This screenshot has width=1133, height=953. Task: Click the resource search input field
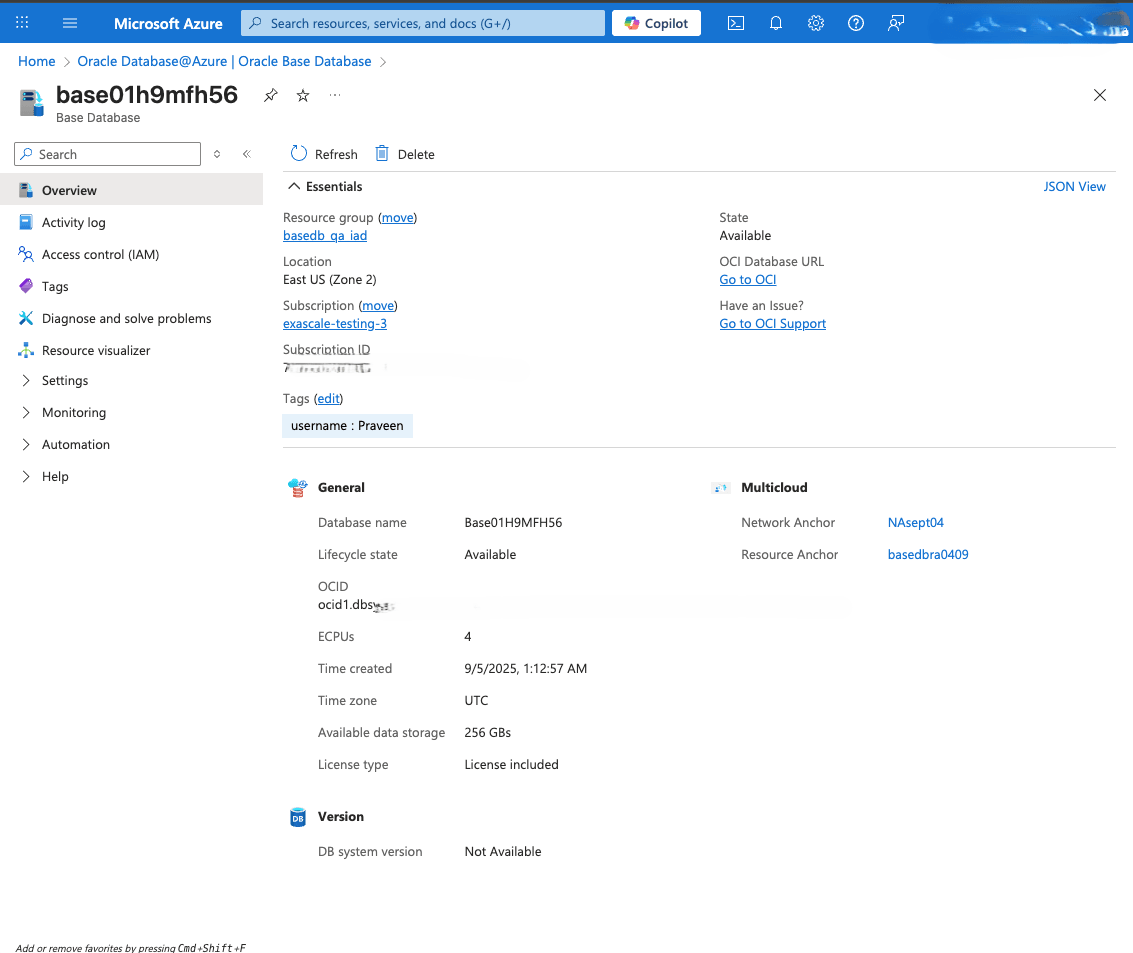(420, 22)
